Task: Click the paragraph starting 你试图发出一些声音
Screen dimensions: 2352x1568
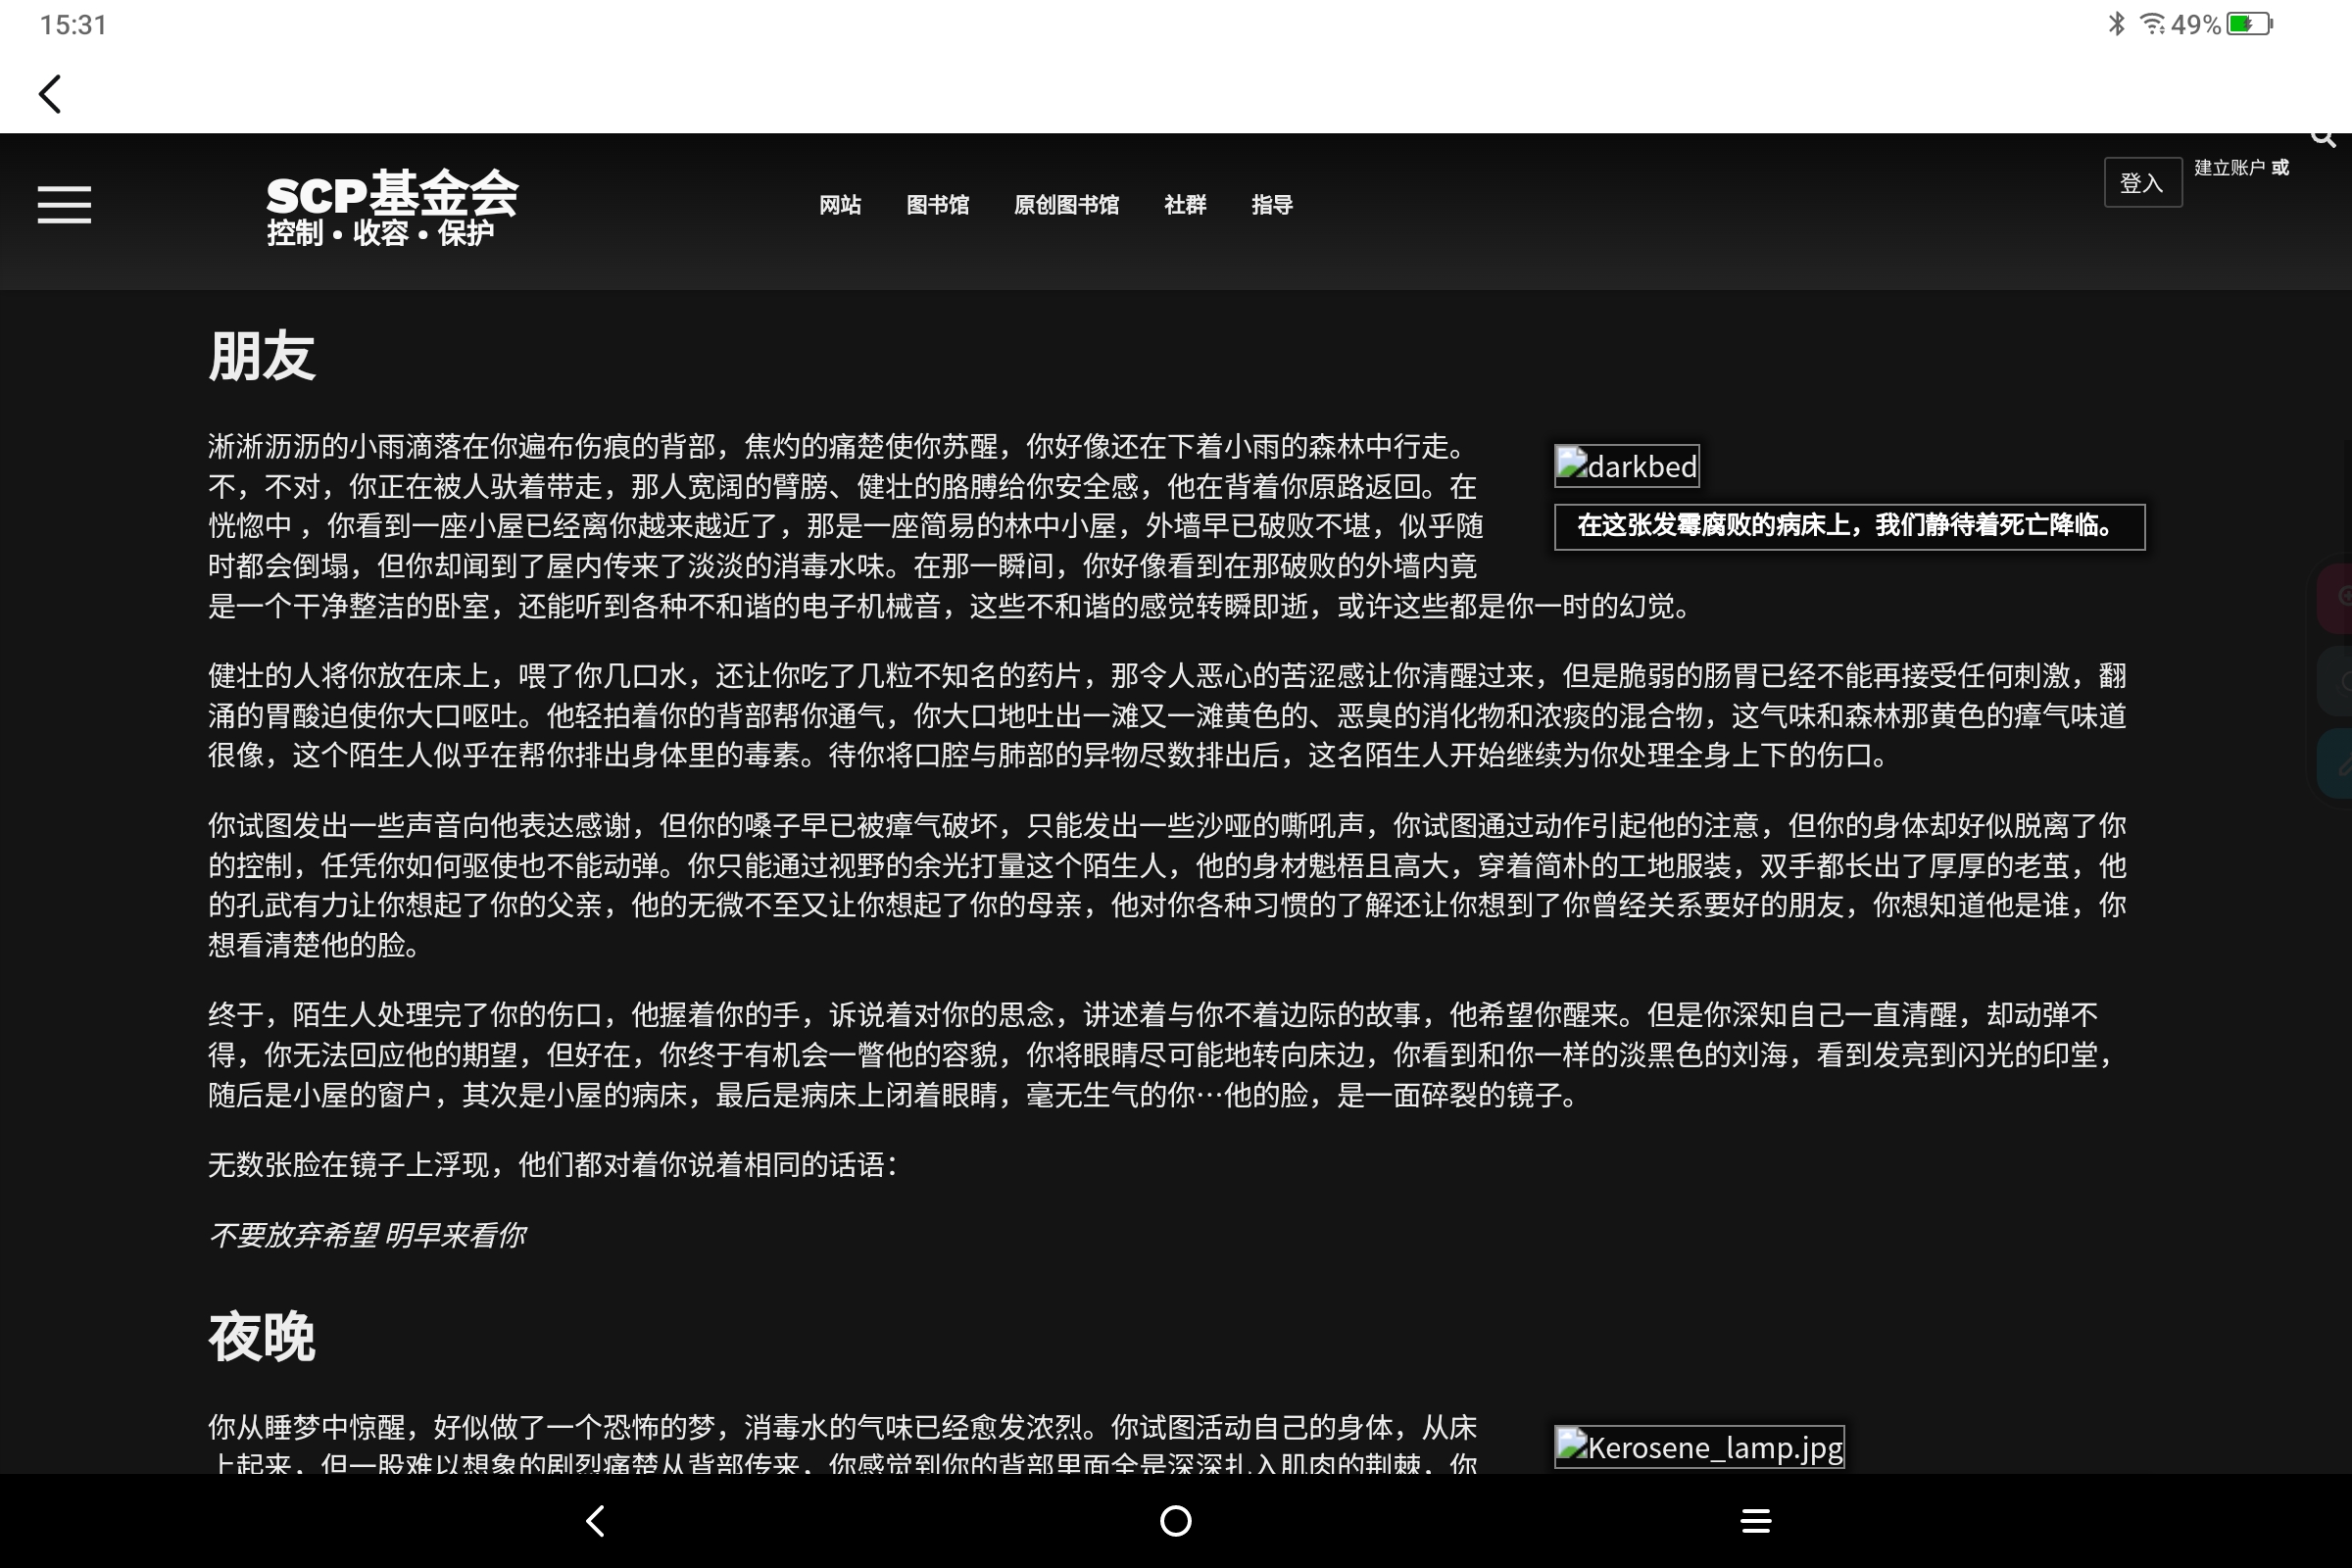Action: pos(1167,885)
